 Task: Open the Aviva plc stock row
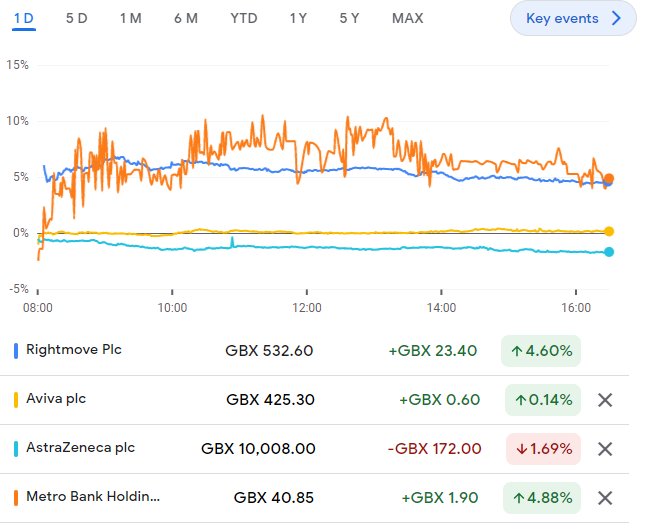coord(314,400)
